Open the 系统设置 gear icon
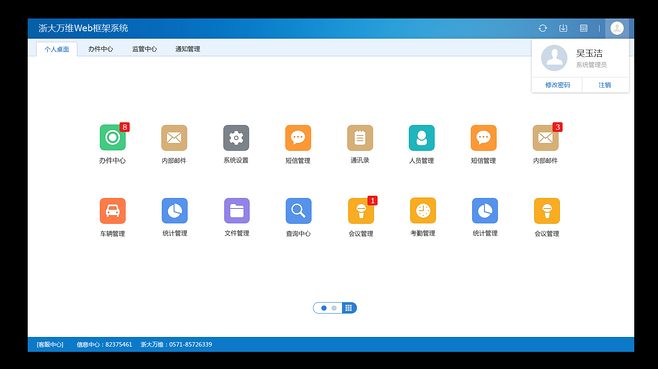 point(236,138)
